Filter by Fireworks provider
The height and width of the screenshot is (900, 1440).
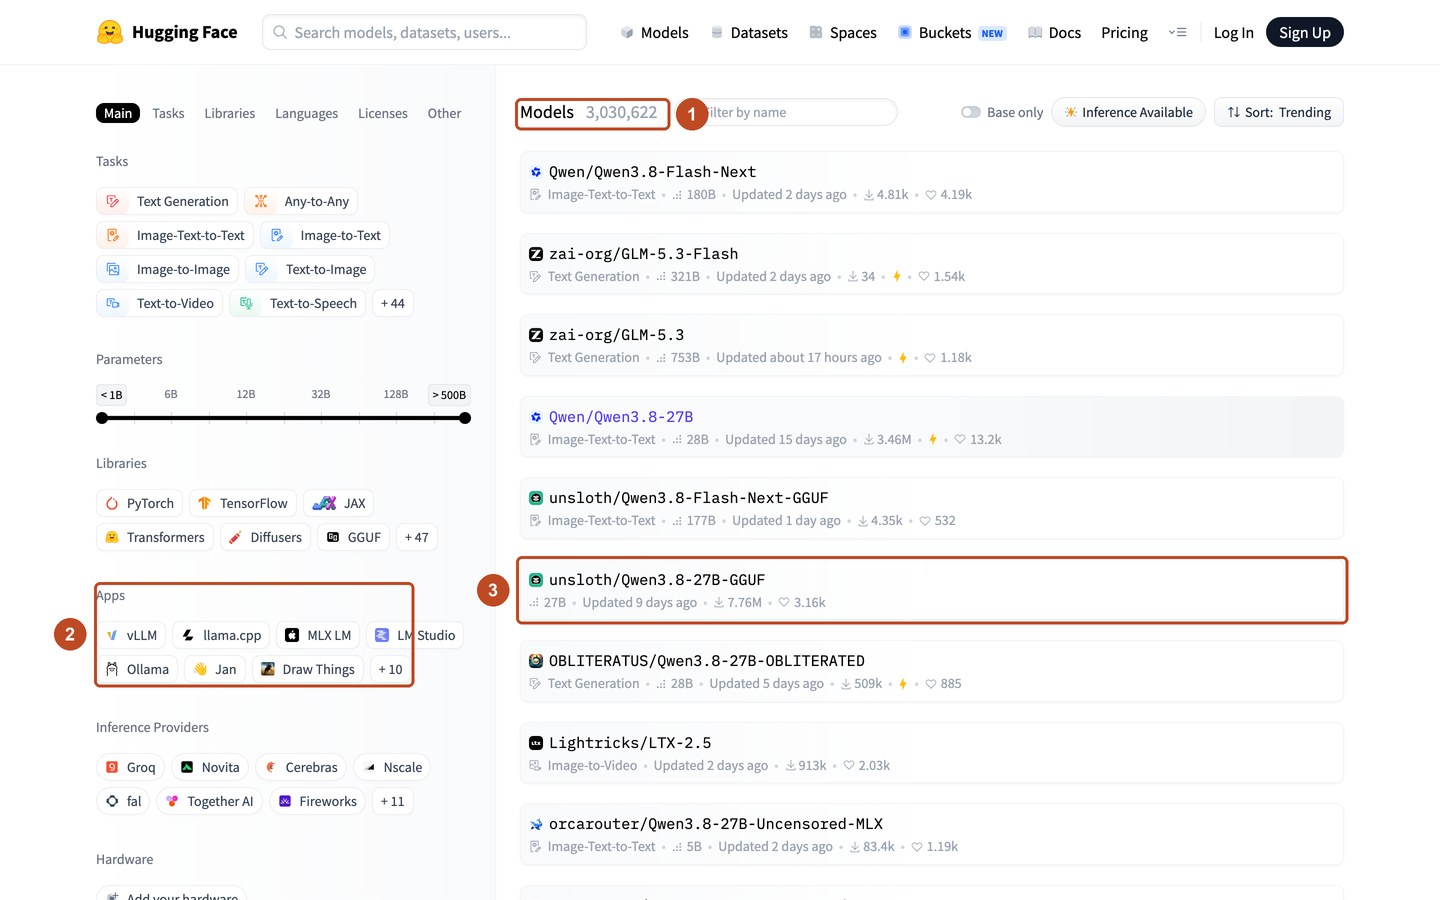pyautogui.click(x=317, y=801)
